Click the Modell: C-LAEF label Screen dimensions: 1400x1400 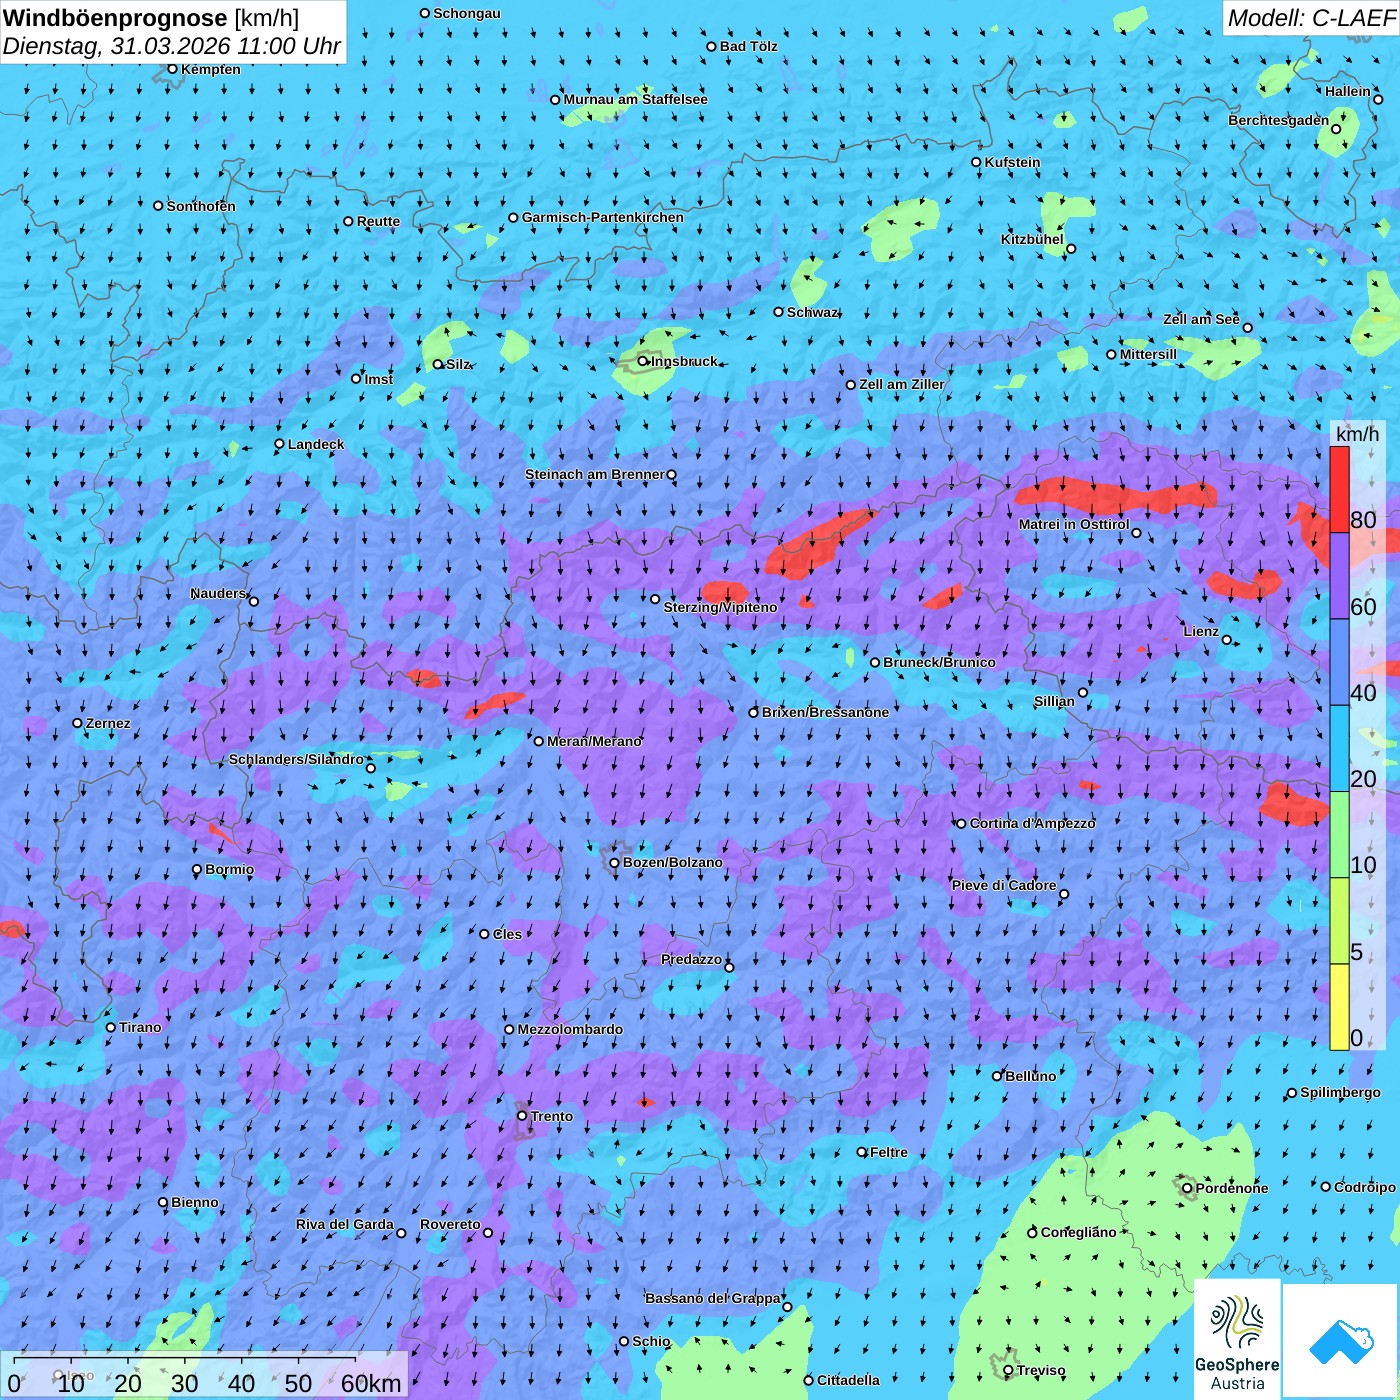coord(1311,18)
